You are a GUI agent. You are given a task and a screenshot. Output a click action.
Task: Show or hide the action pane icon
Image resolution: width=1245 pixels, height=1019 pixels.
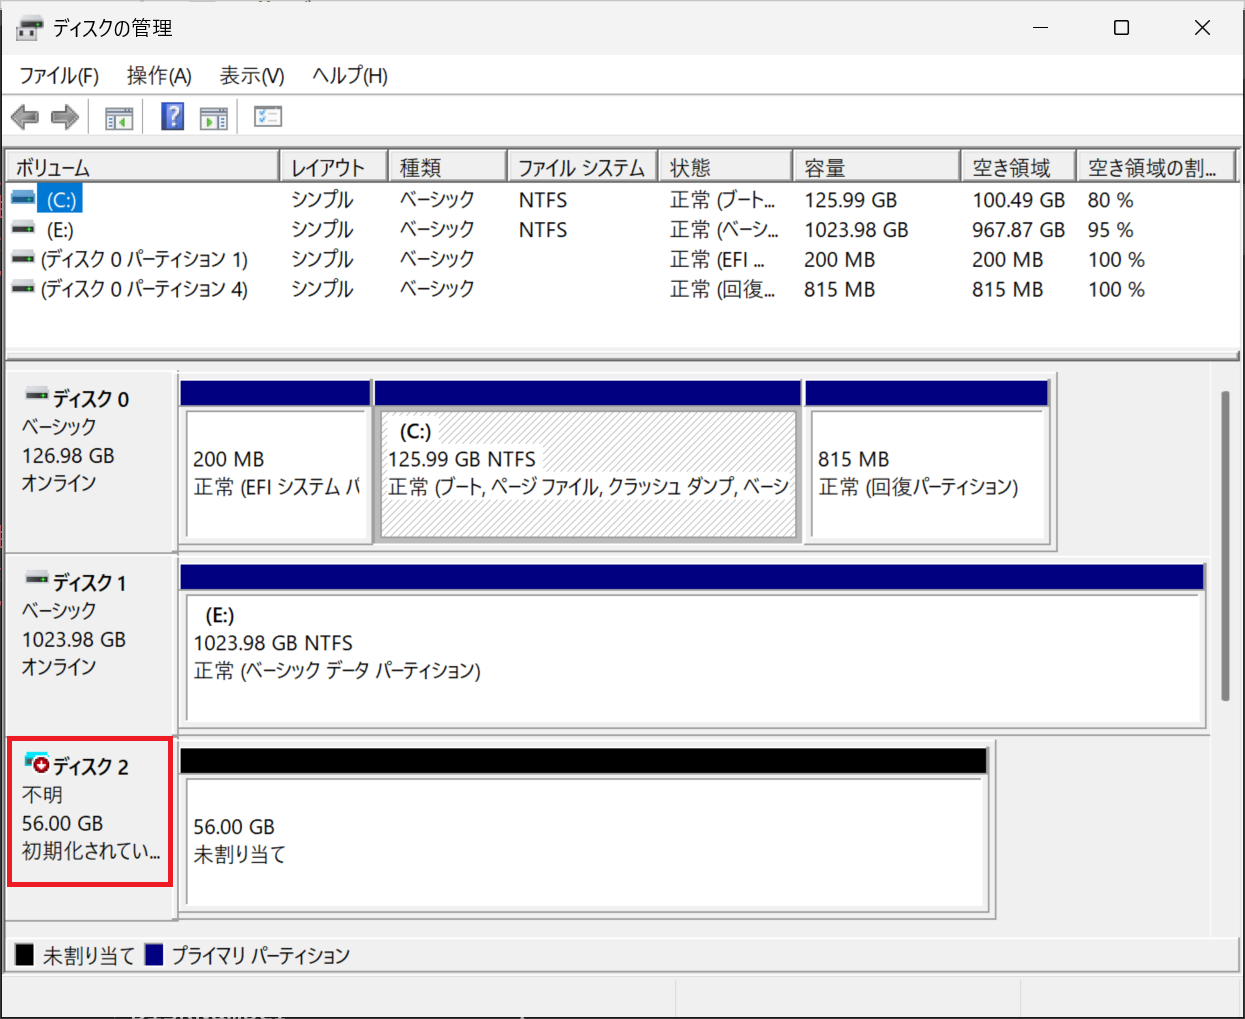(213, 118)
